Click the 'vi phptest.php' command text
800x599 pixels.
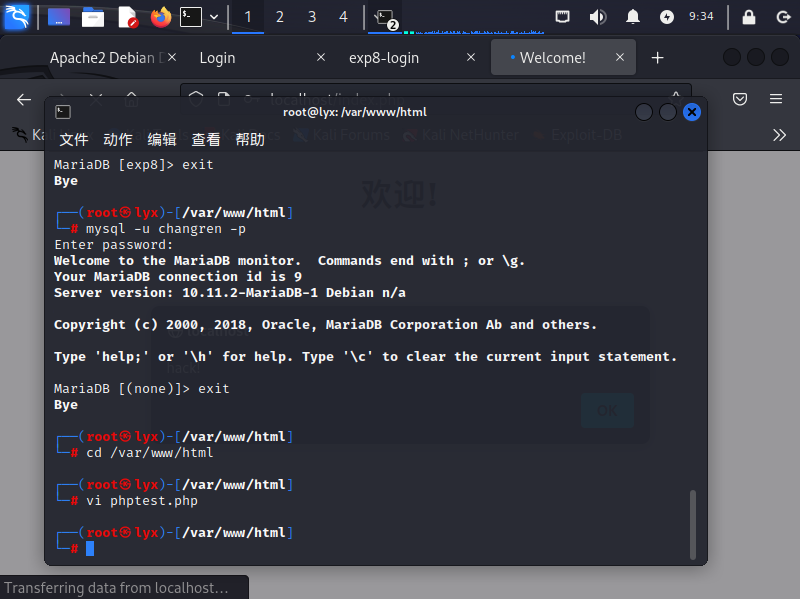[x=142, y=501]
